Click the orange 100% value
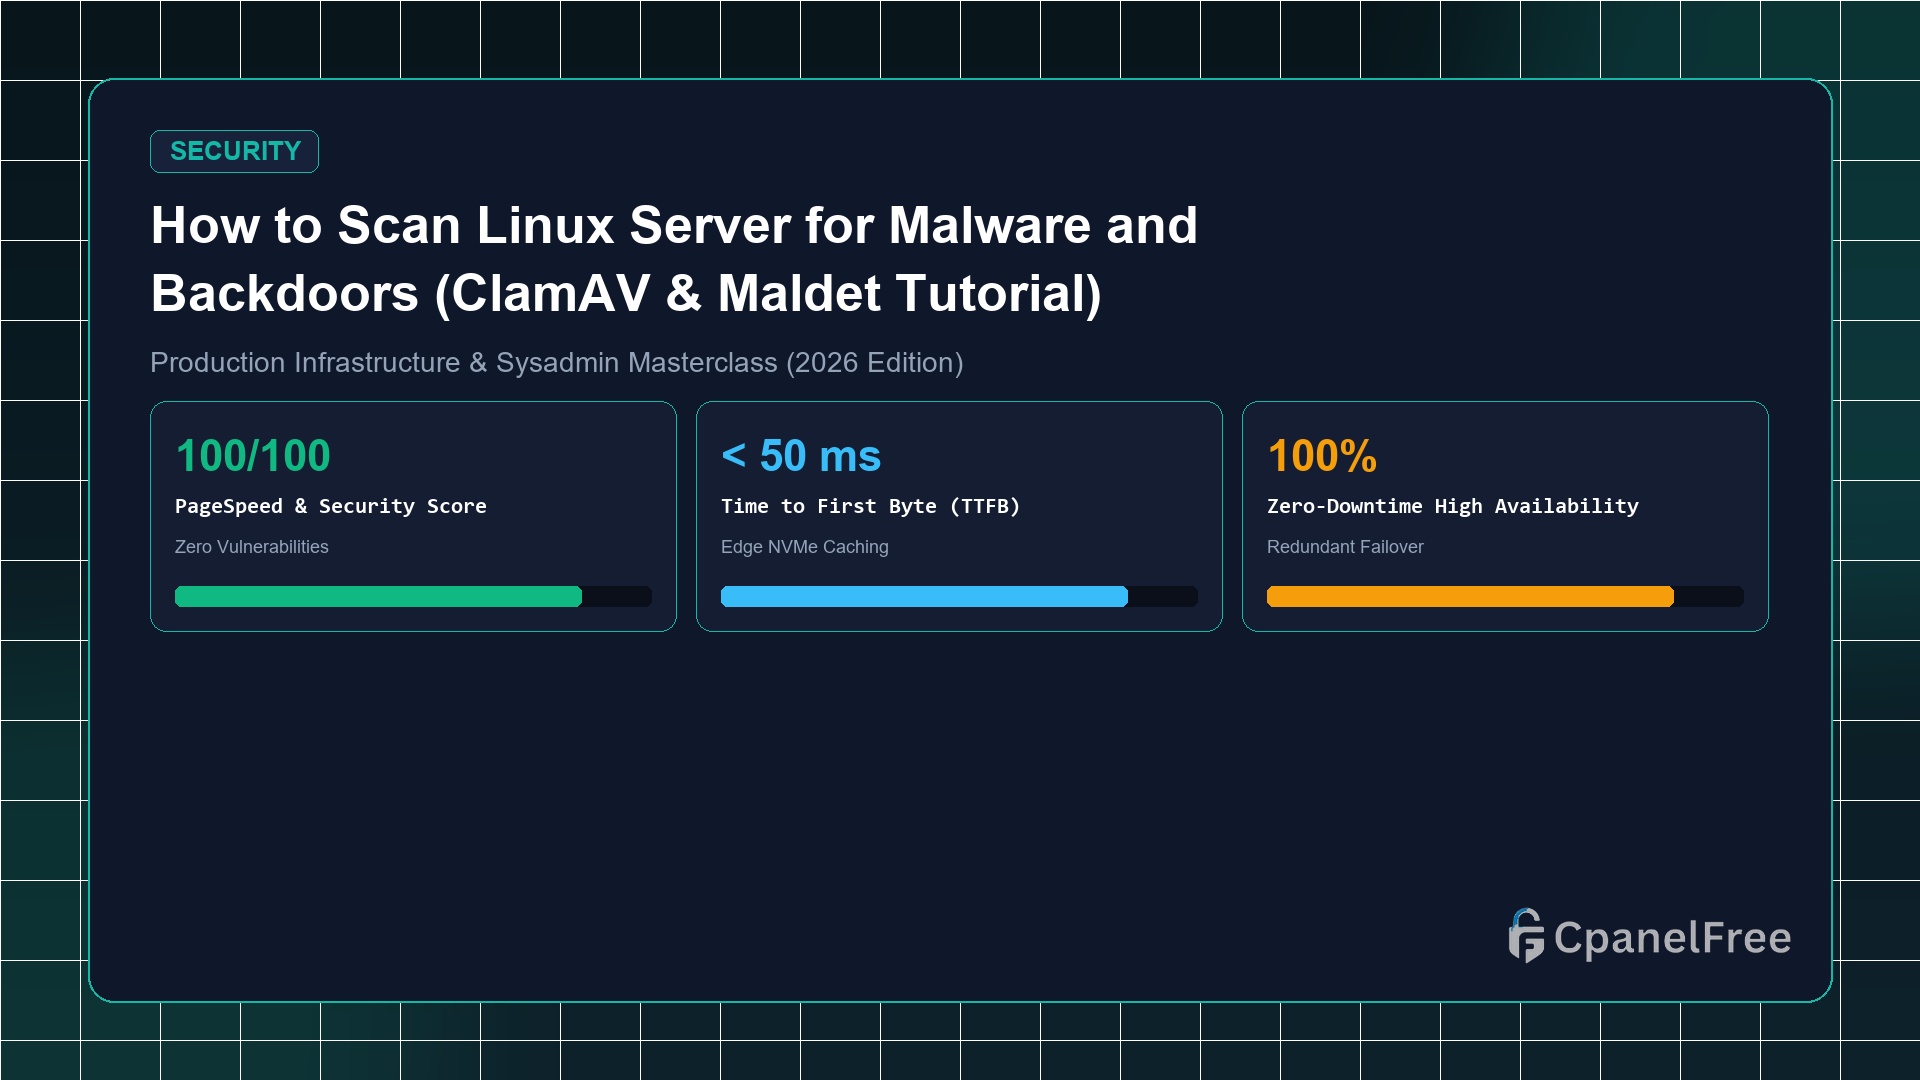Image resolution: width=1920 pixels, height=1080 pixels. coord(1322,456)
